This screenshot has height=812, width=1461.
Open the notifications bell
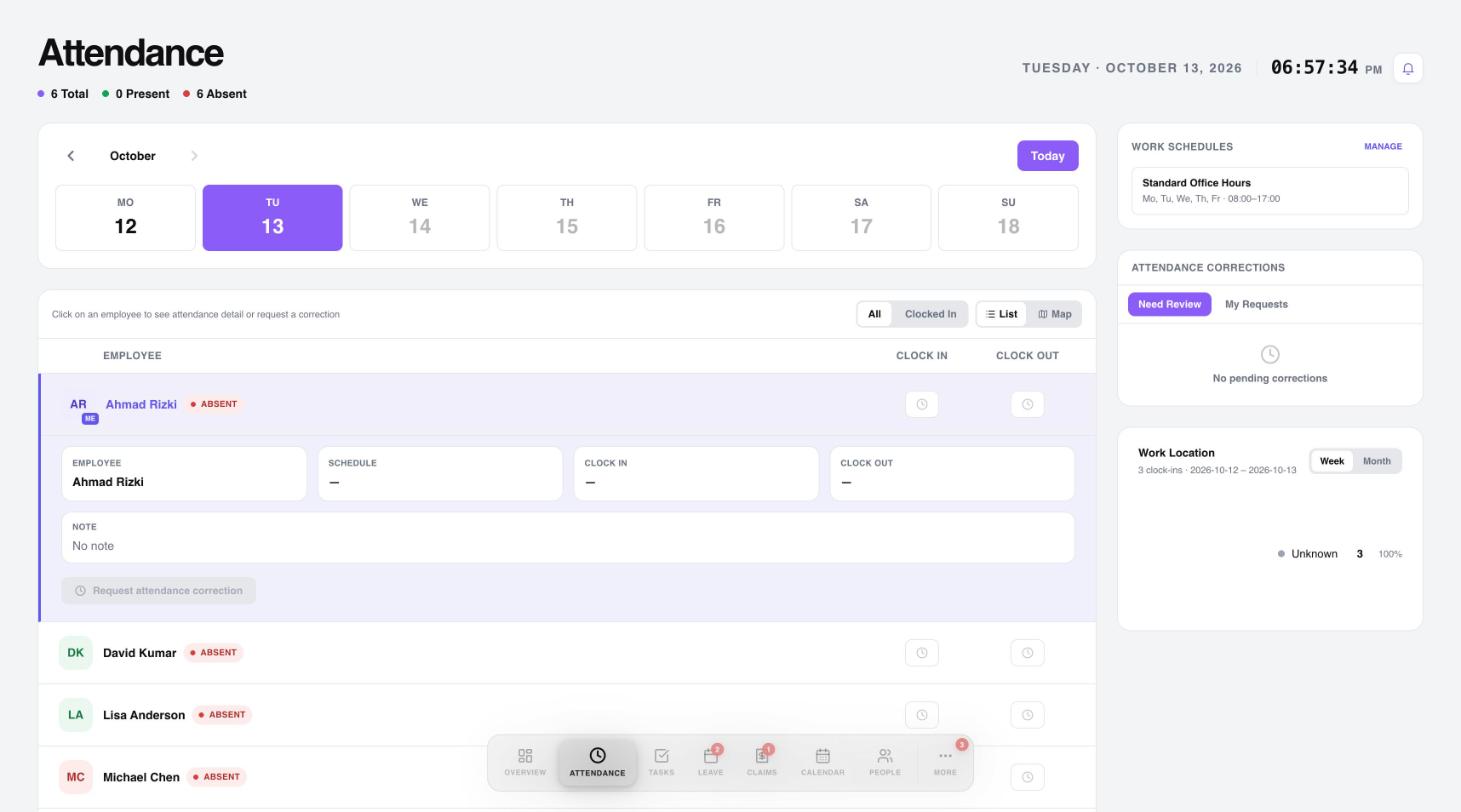1407,68
